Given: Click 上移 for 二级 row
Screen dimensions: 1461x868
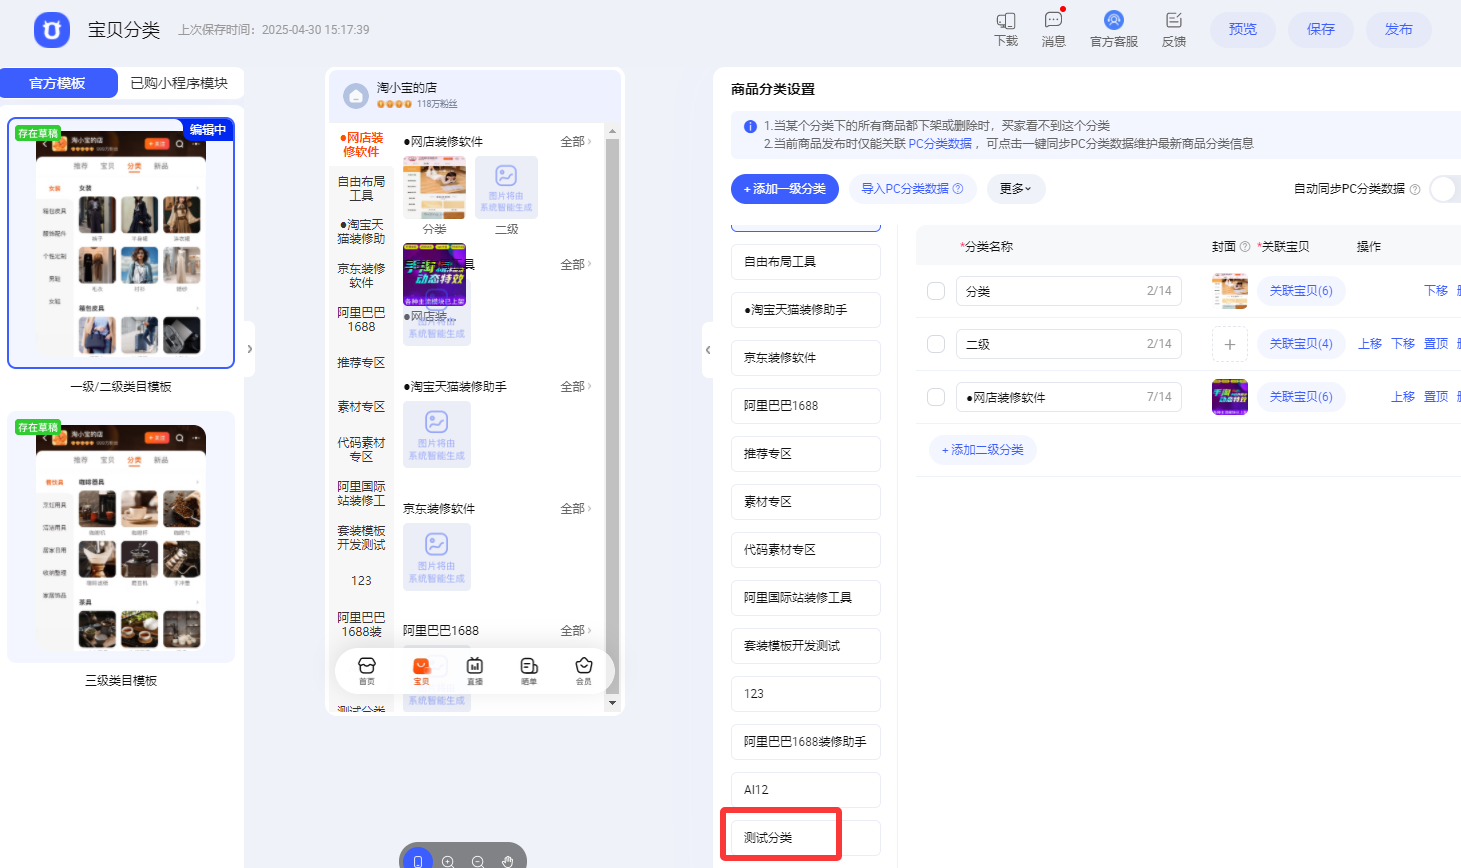Looking at the screenshot, I should (1370, 344).
